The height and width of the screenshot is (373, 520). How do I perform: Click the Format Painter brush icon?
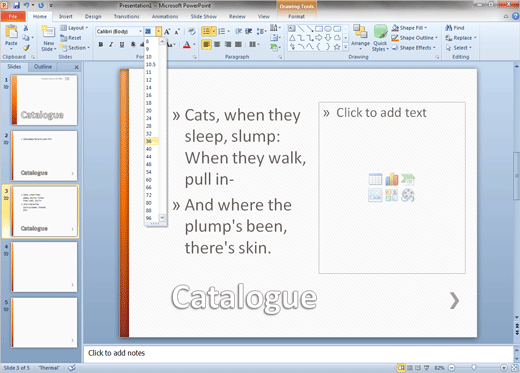coord(26,48)
